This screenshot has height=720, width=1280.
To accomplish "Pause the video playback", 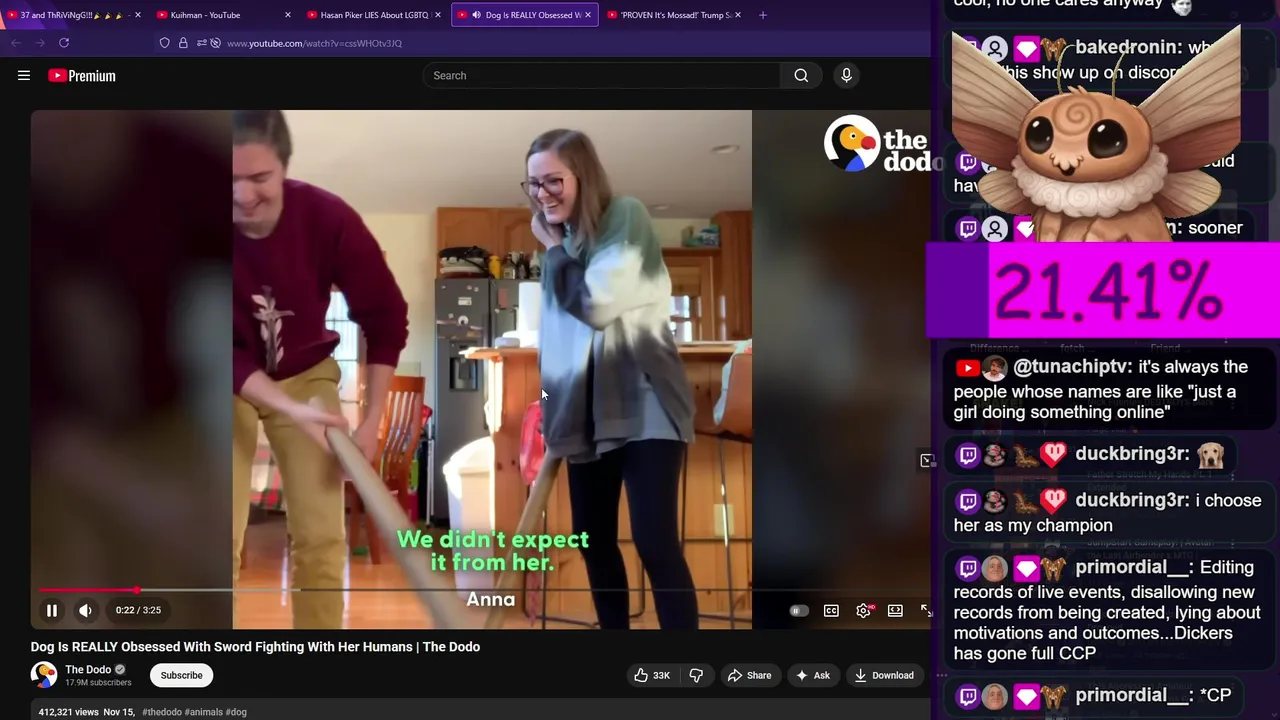I will 52,610.
